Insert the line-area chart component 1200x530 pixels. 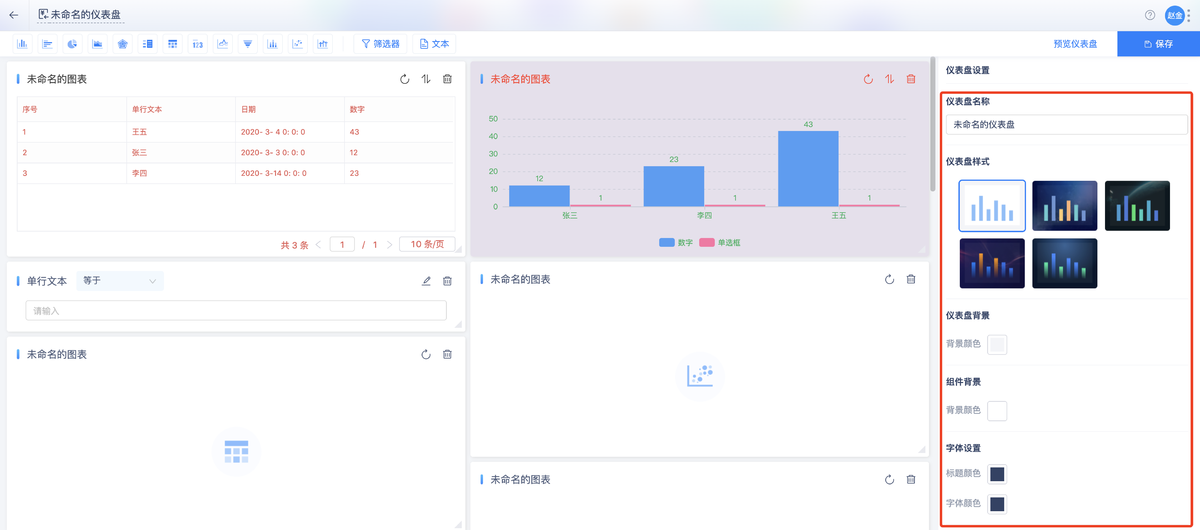[x=223, y=44]
